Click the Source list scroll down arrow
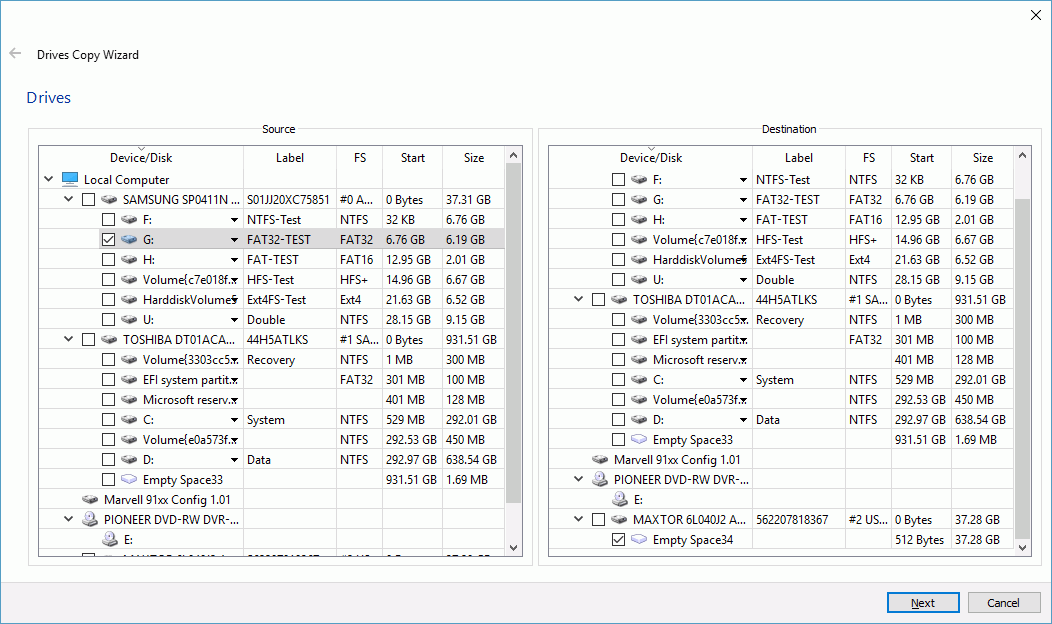This screenshot has width=1052, height=624. tap(513, 548)
